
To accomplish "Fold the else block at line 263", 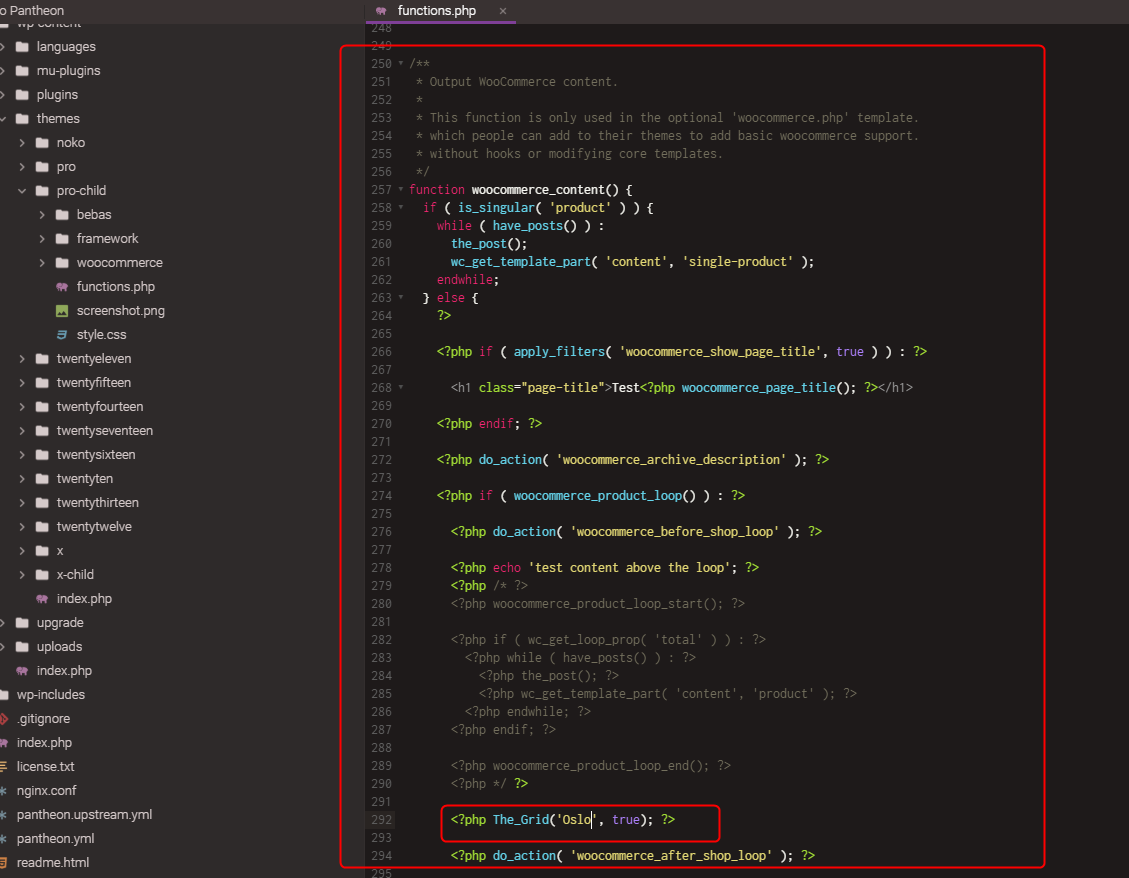I will pyautogui.click(x=401, y=297).
